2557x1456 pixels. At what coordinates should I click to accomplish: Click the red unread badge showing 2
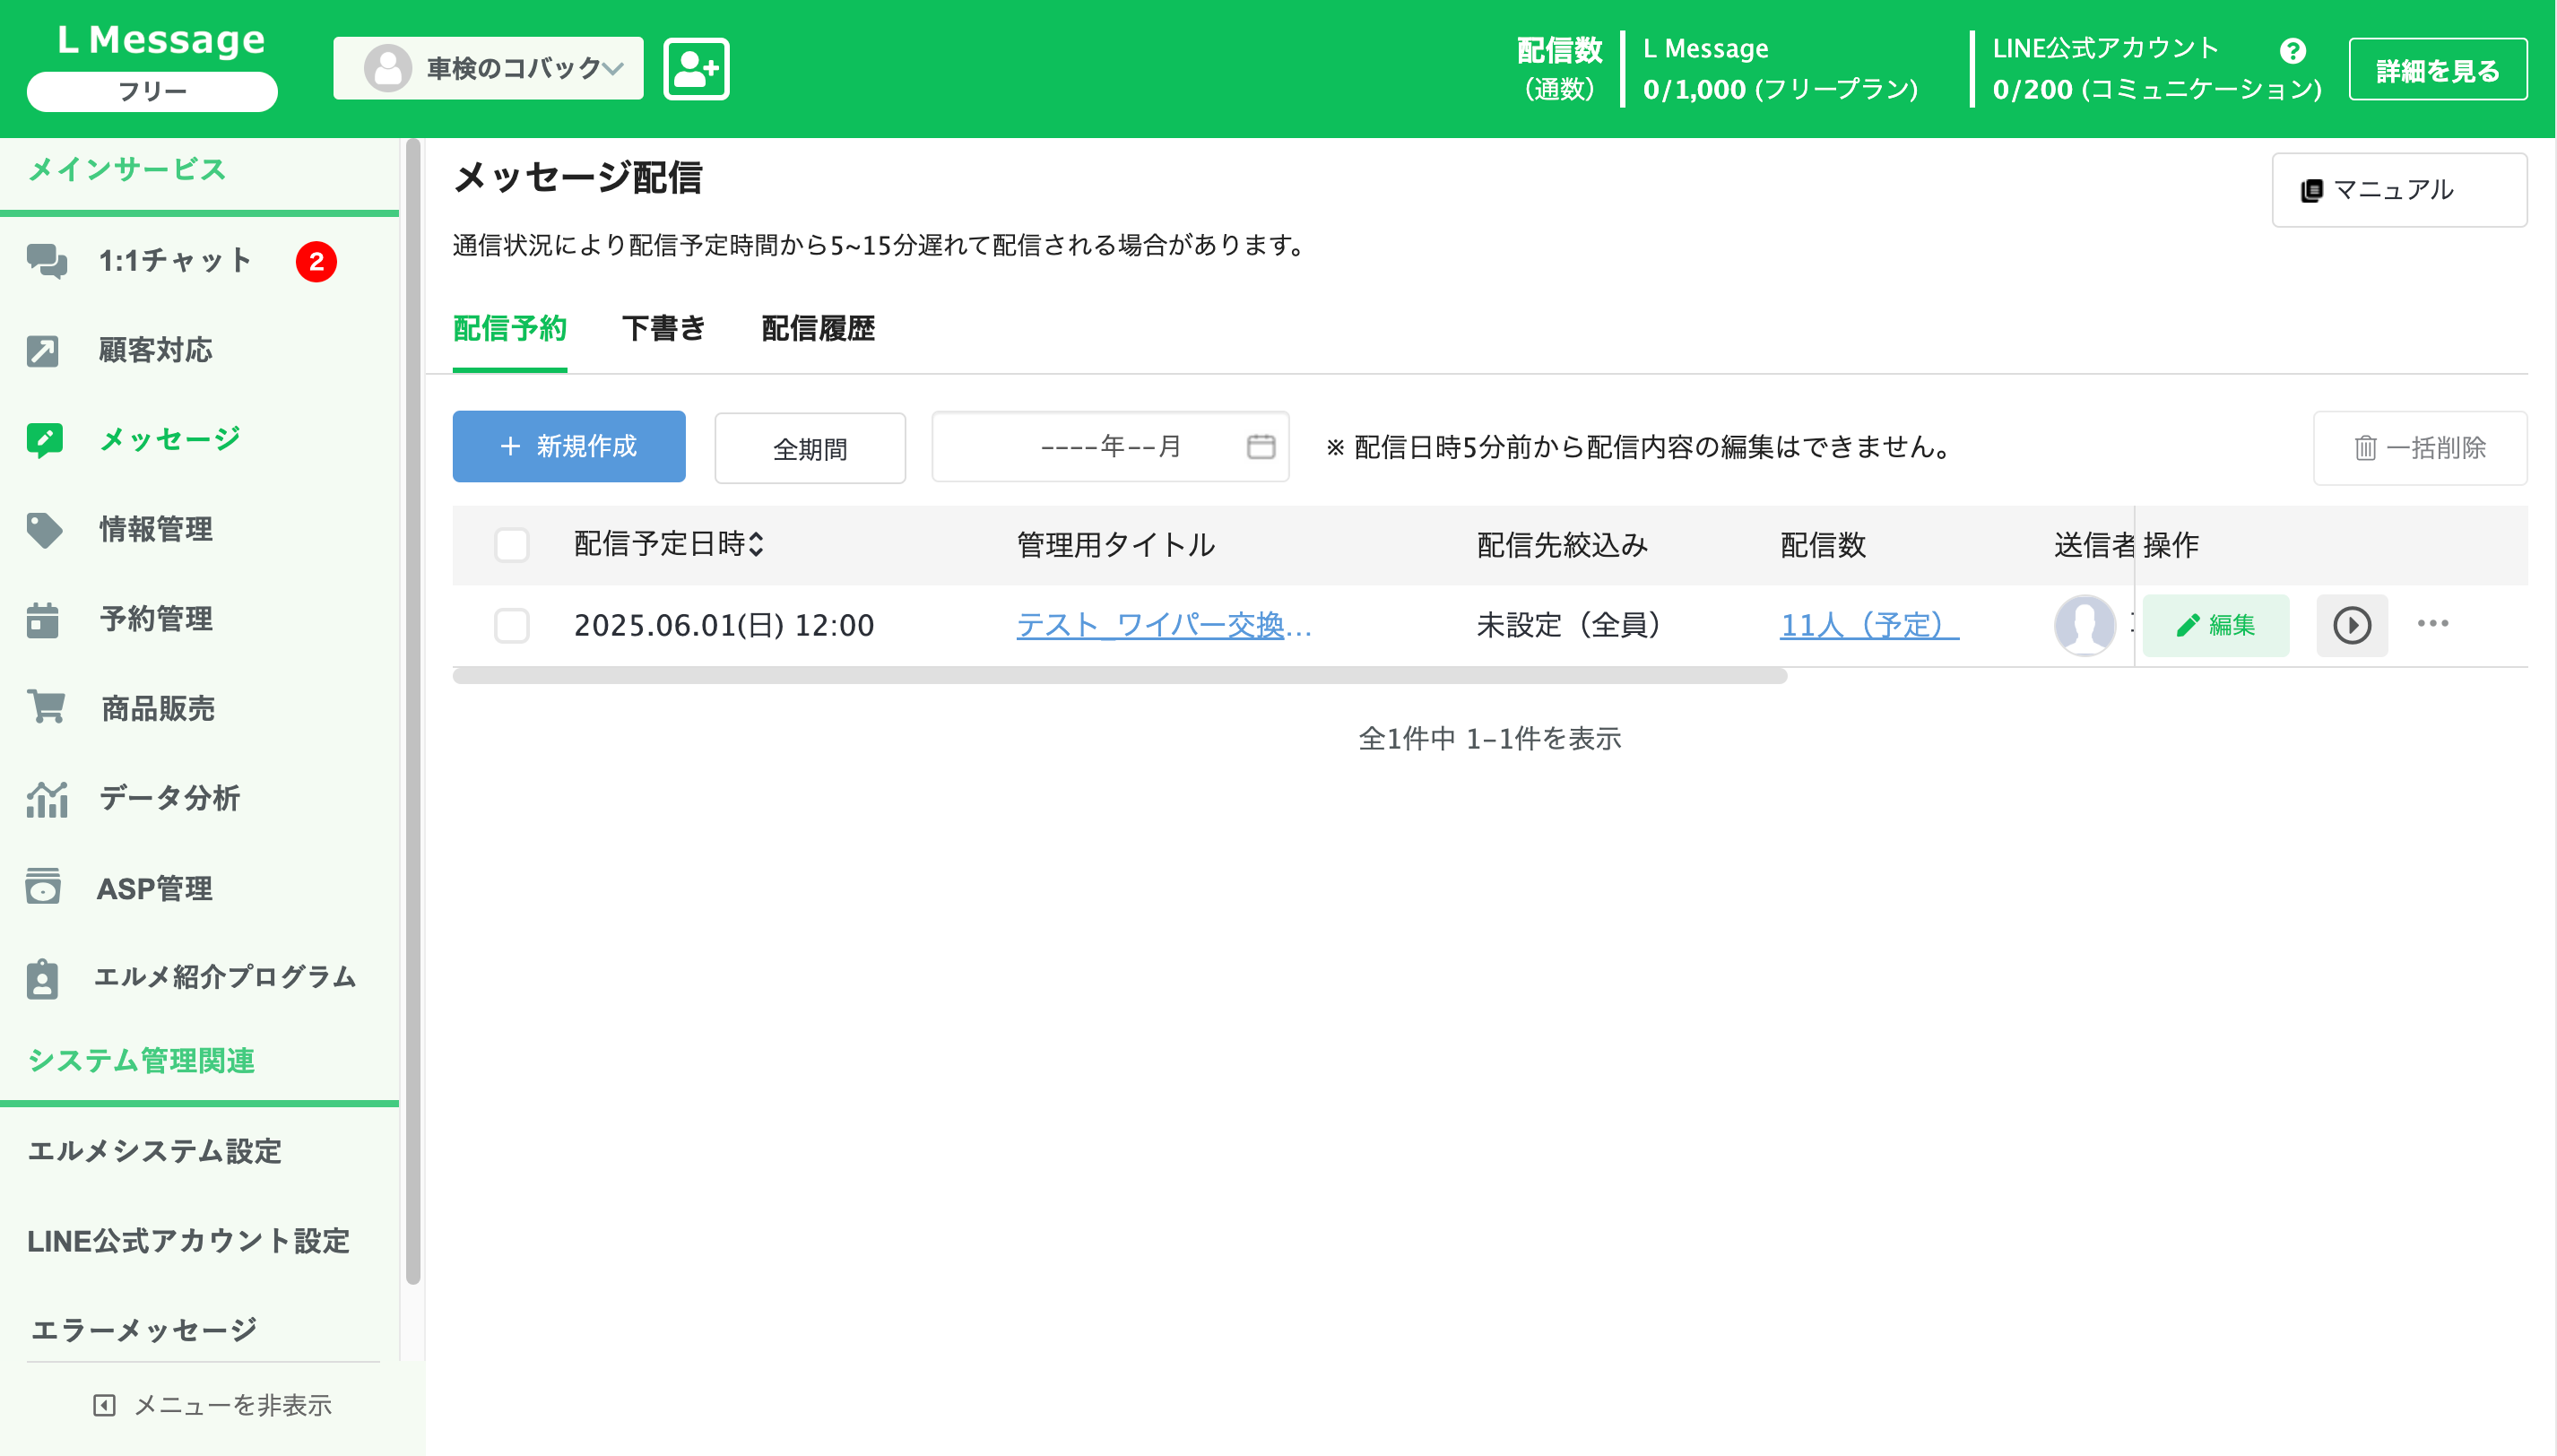click(316, 262)
